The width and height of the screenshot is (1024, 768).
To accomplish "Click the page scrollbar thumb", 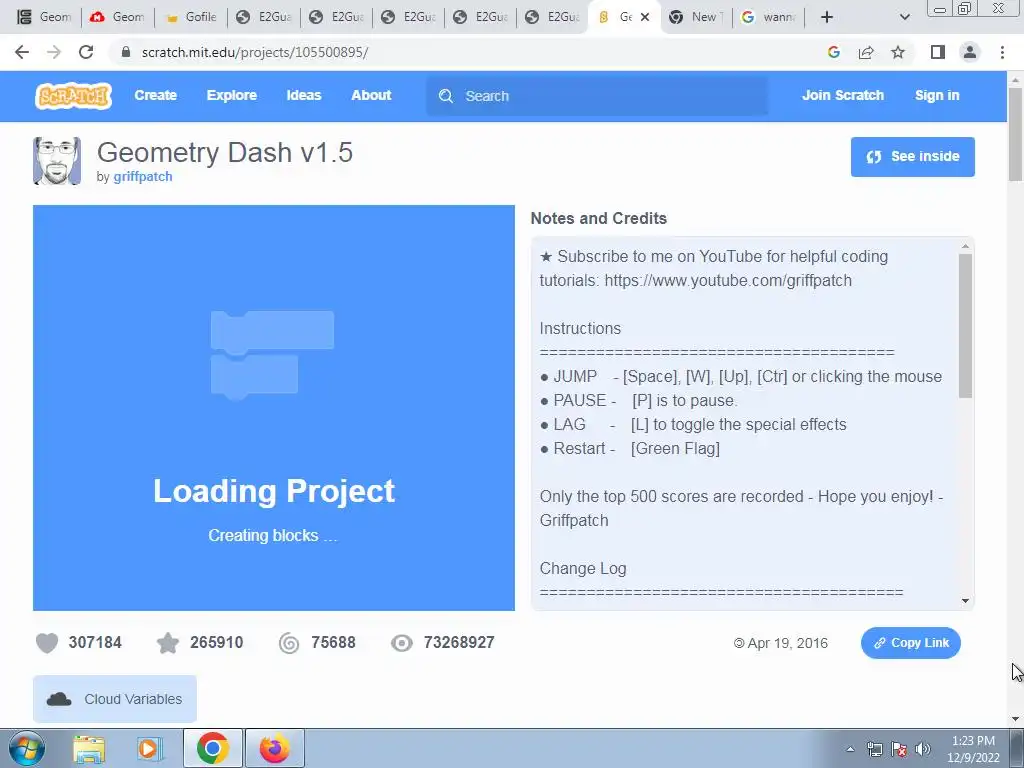I will (x=1016, y=134).
